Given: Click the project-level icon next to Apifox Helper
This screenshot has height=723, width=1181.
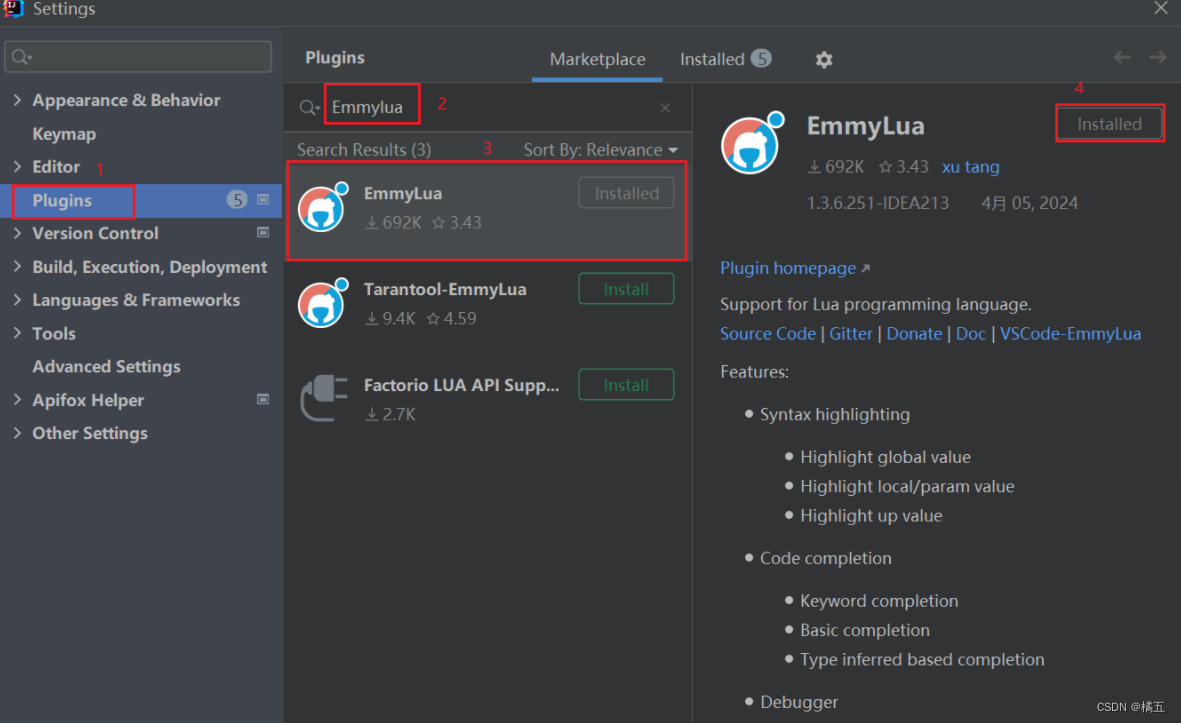Looking at the screenshot, I should (x=263, y=399).
